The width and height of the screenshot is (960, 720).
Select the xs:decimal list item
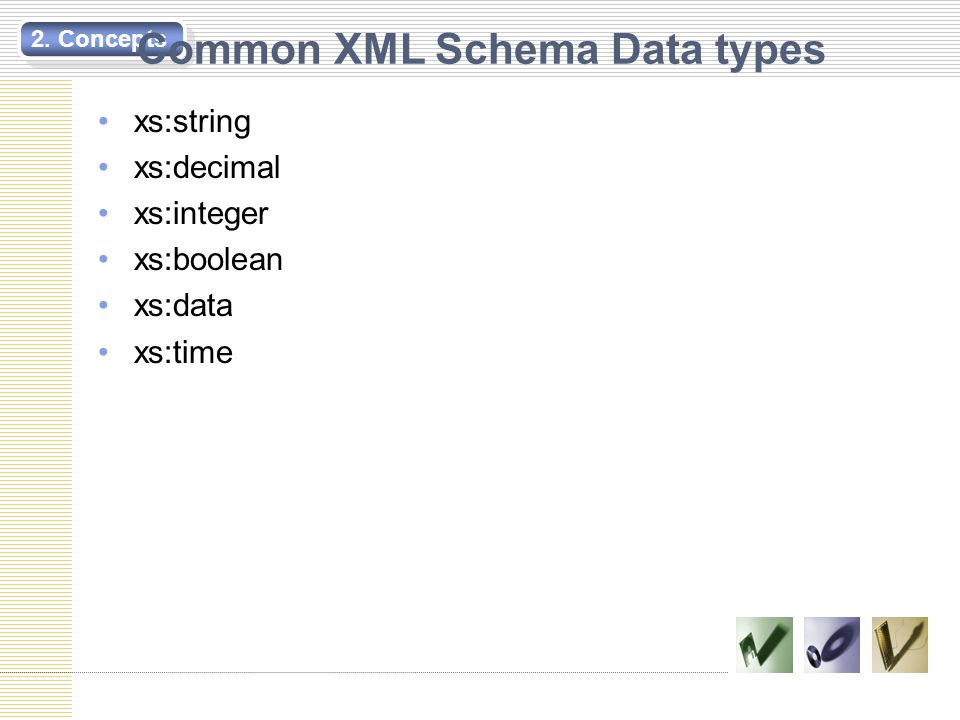coord(207,168)
